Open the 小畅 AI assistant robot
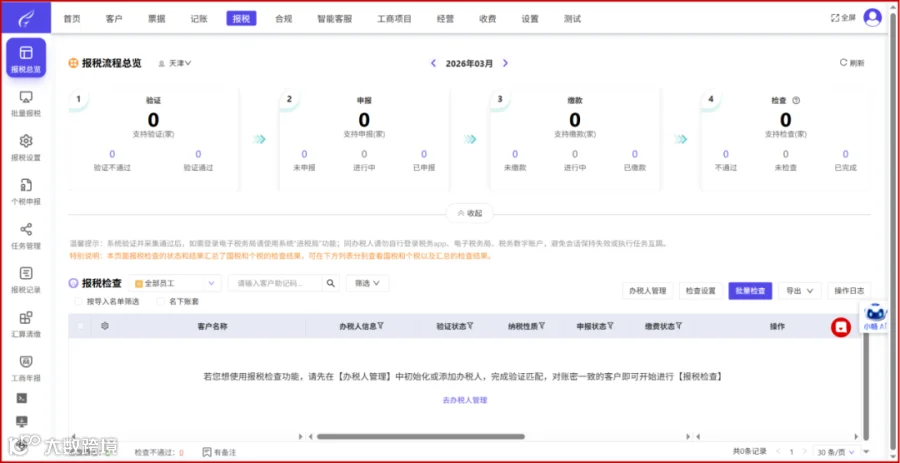The image size is (900, 463). (x=877, y=316)
